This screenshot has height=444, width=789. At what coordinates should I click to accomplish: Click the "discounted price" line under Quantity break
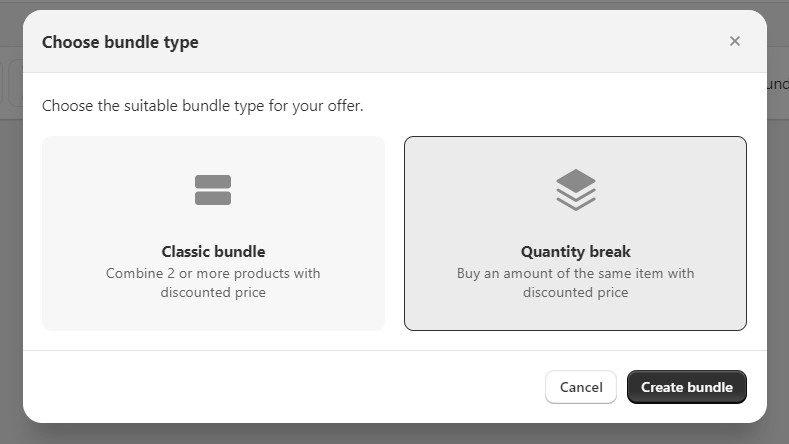[x=575, y=293]
